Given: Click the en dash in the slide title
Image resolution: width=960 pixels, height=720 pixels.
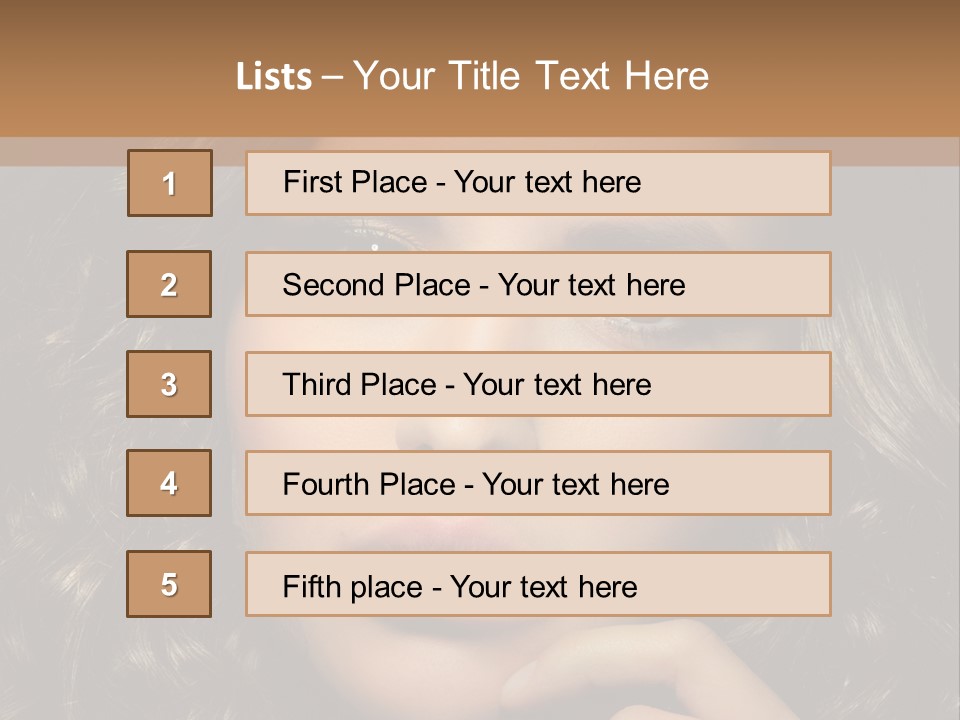Looking at the screenshot, I should tap(332, 77).
